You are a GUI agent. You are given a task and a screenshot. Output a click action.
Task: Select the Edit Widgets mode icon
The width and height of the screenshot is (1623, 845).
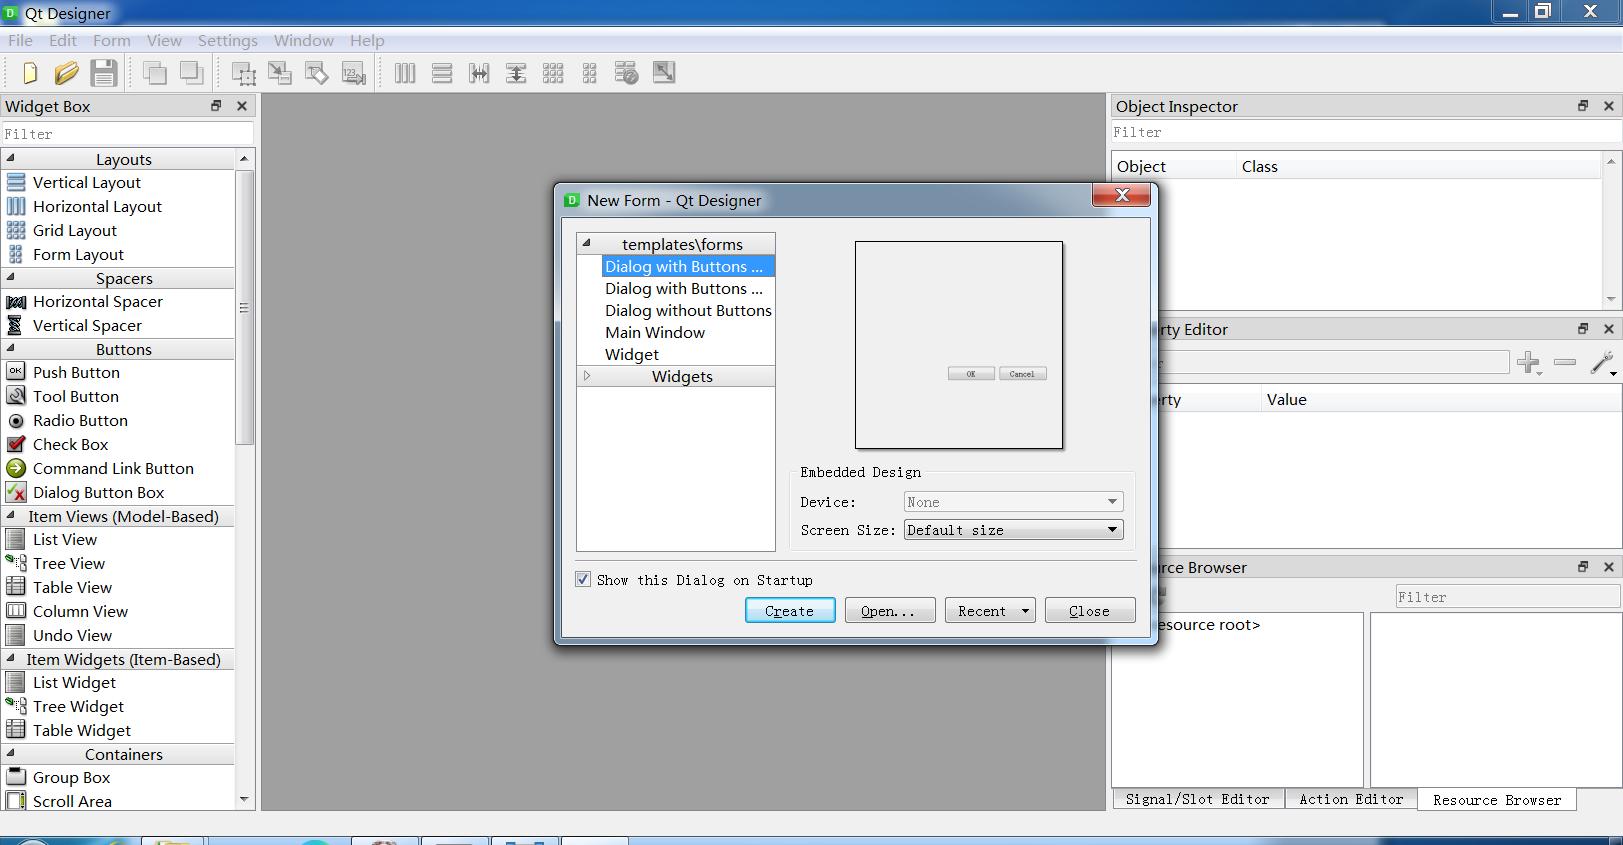243,73
